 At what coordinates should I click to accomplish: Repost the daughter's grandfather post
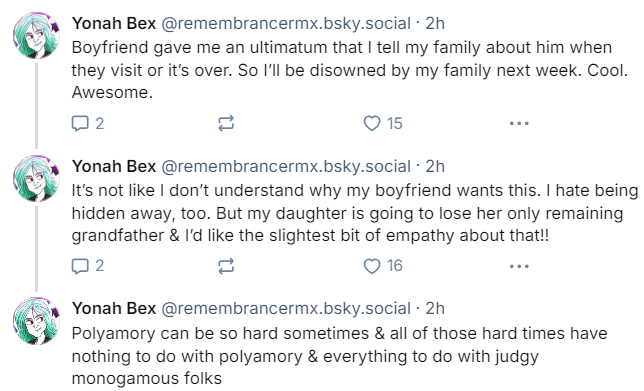(226, 266)
